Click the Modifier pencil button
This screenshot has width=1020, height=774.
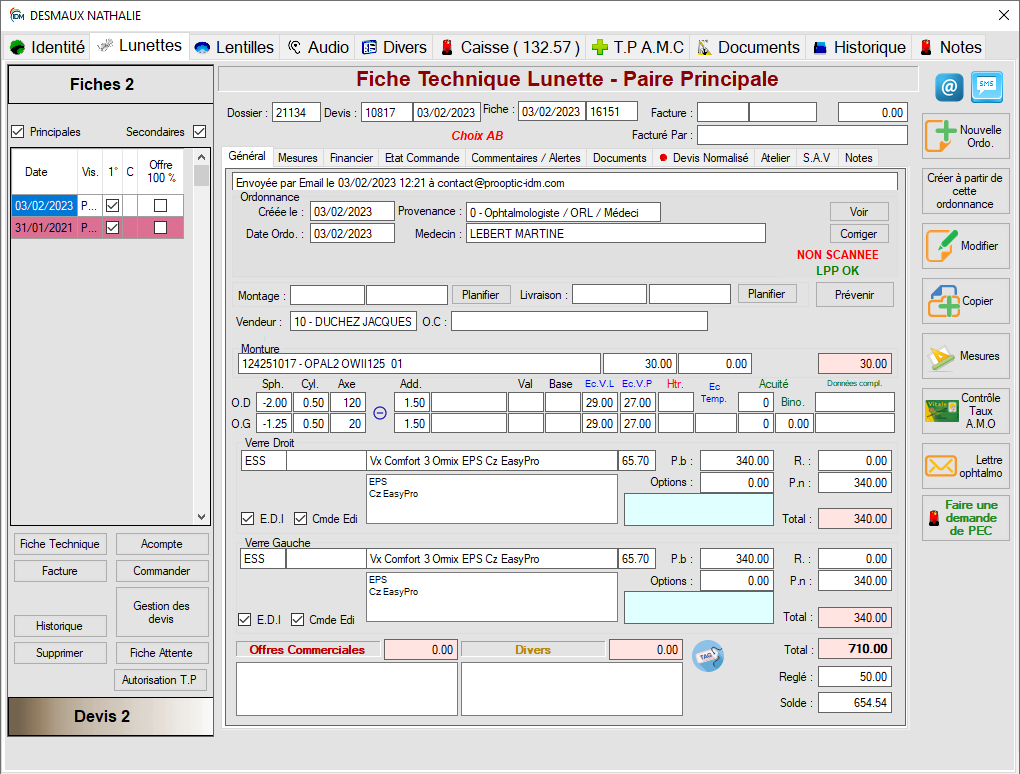point(965,246)
